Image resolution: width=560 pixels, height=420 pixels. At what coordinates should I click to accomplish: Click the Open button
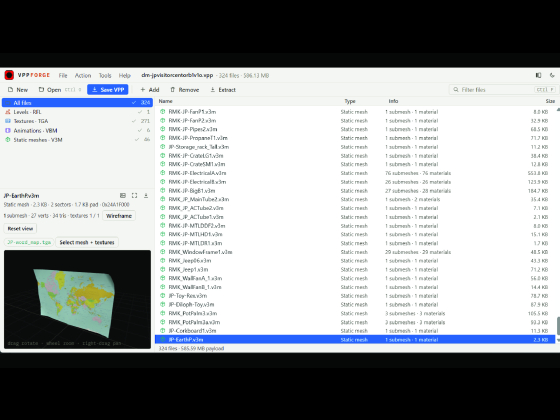click(x=60, y=90)
